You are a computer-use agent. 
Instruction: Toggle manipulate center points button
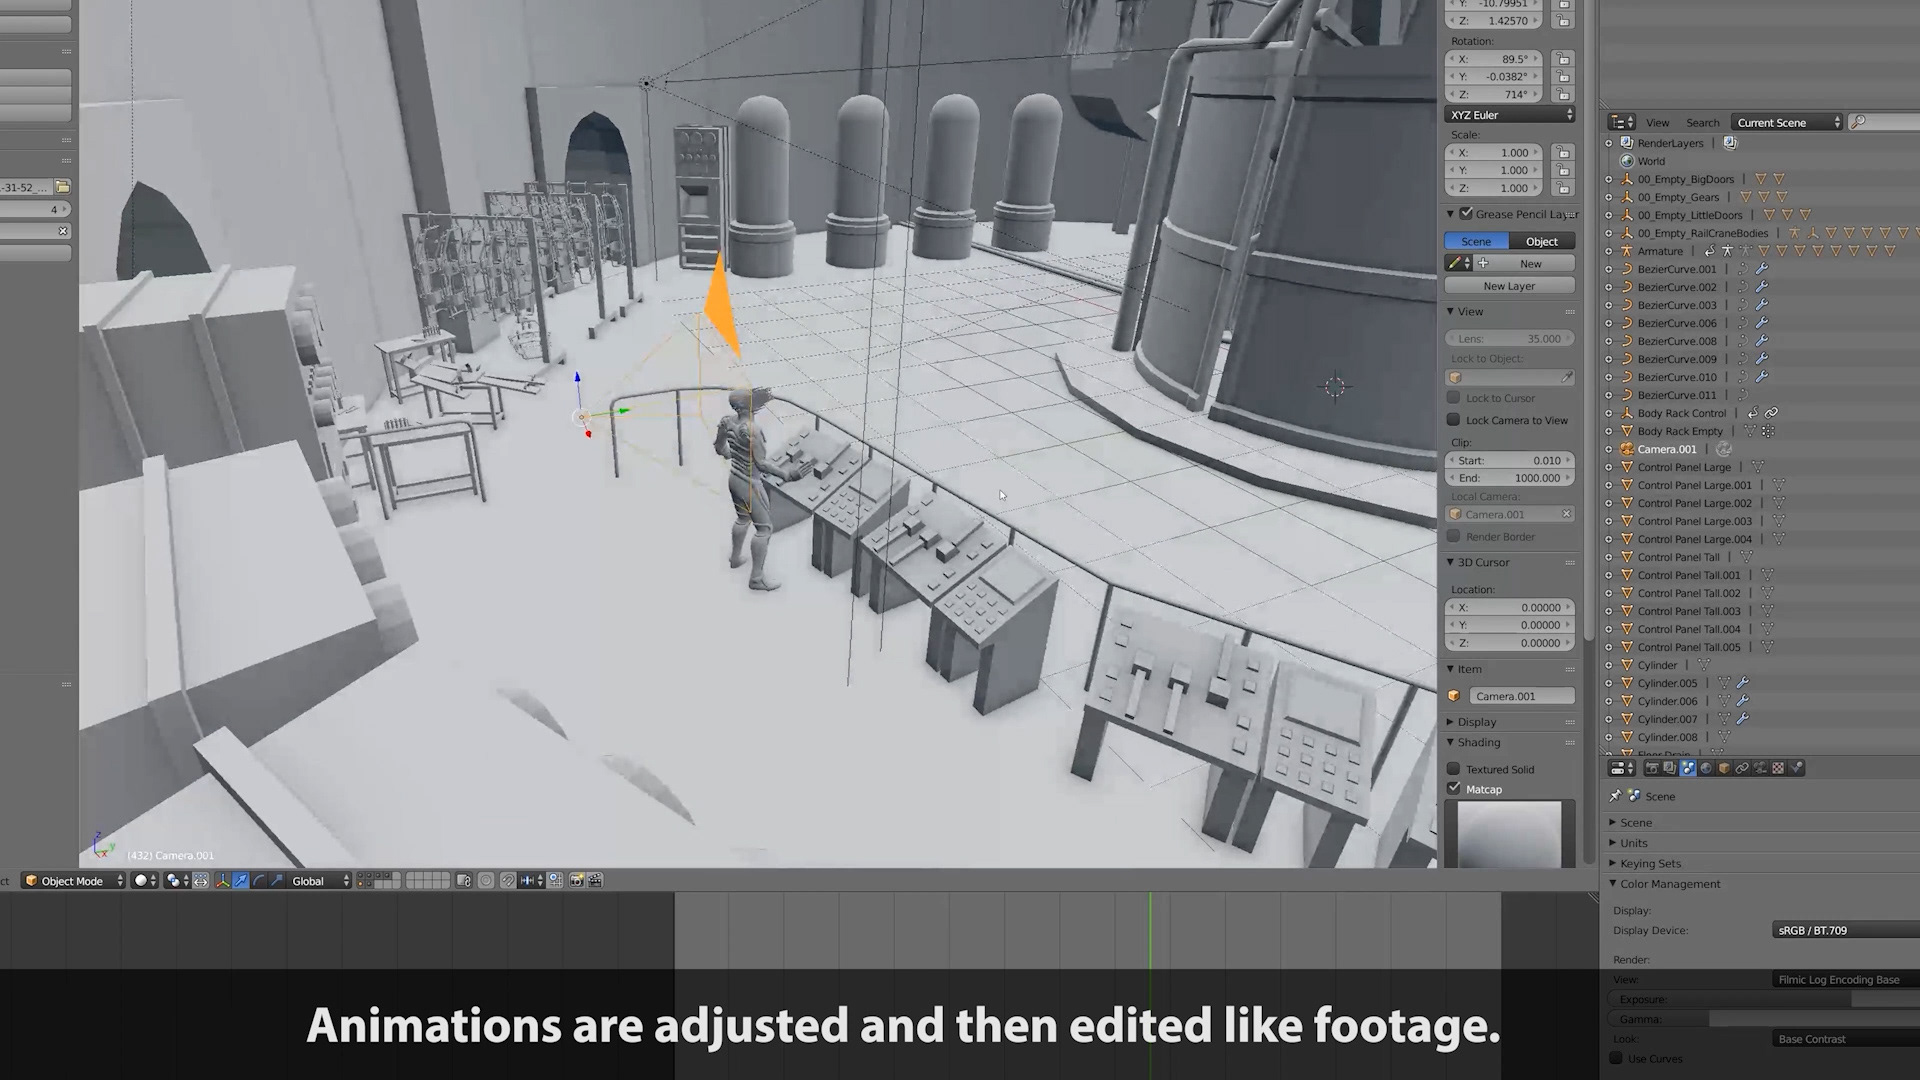(200, 880)
